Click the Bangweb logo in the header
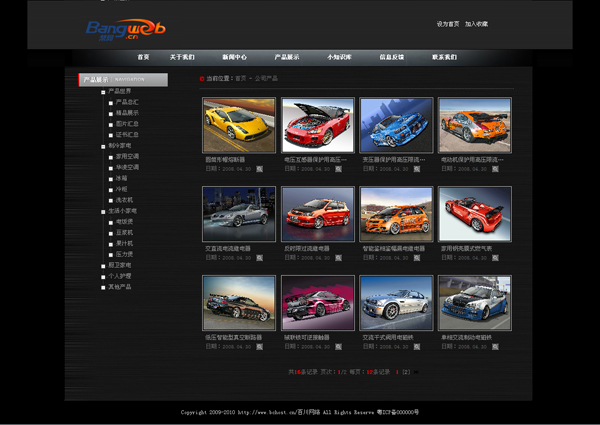 [125, 28]
